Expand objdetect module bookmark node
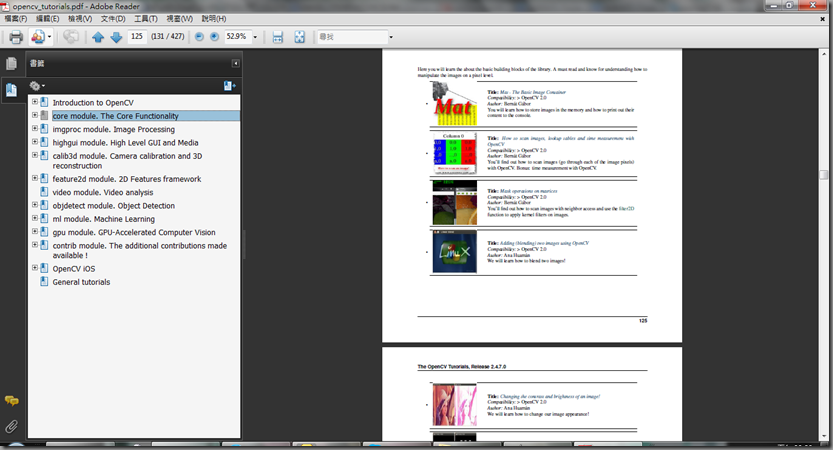Viewport: 833px width, 450px height. (x=35, y=205)
